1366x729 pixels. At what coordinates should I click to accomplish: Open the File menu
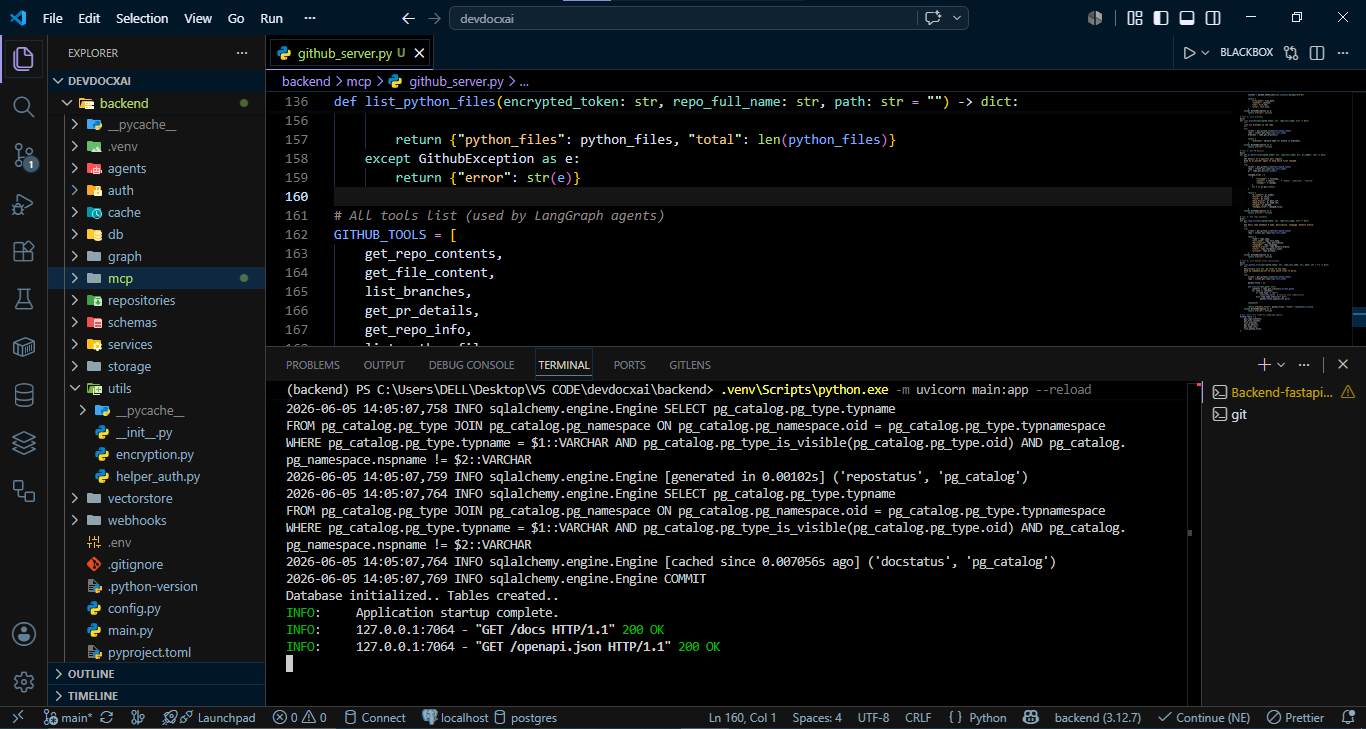53,18
